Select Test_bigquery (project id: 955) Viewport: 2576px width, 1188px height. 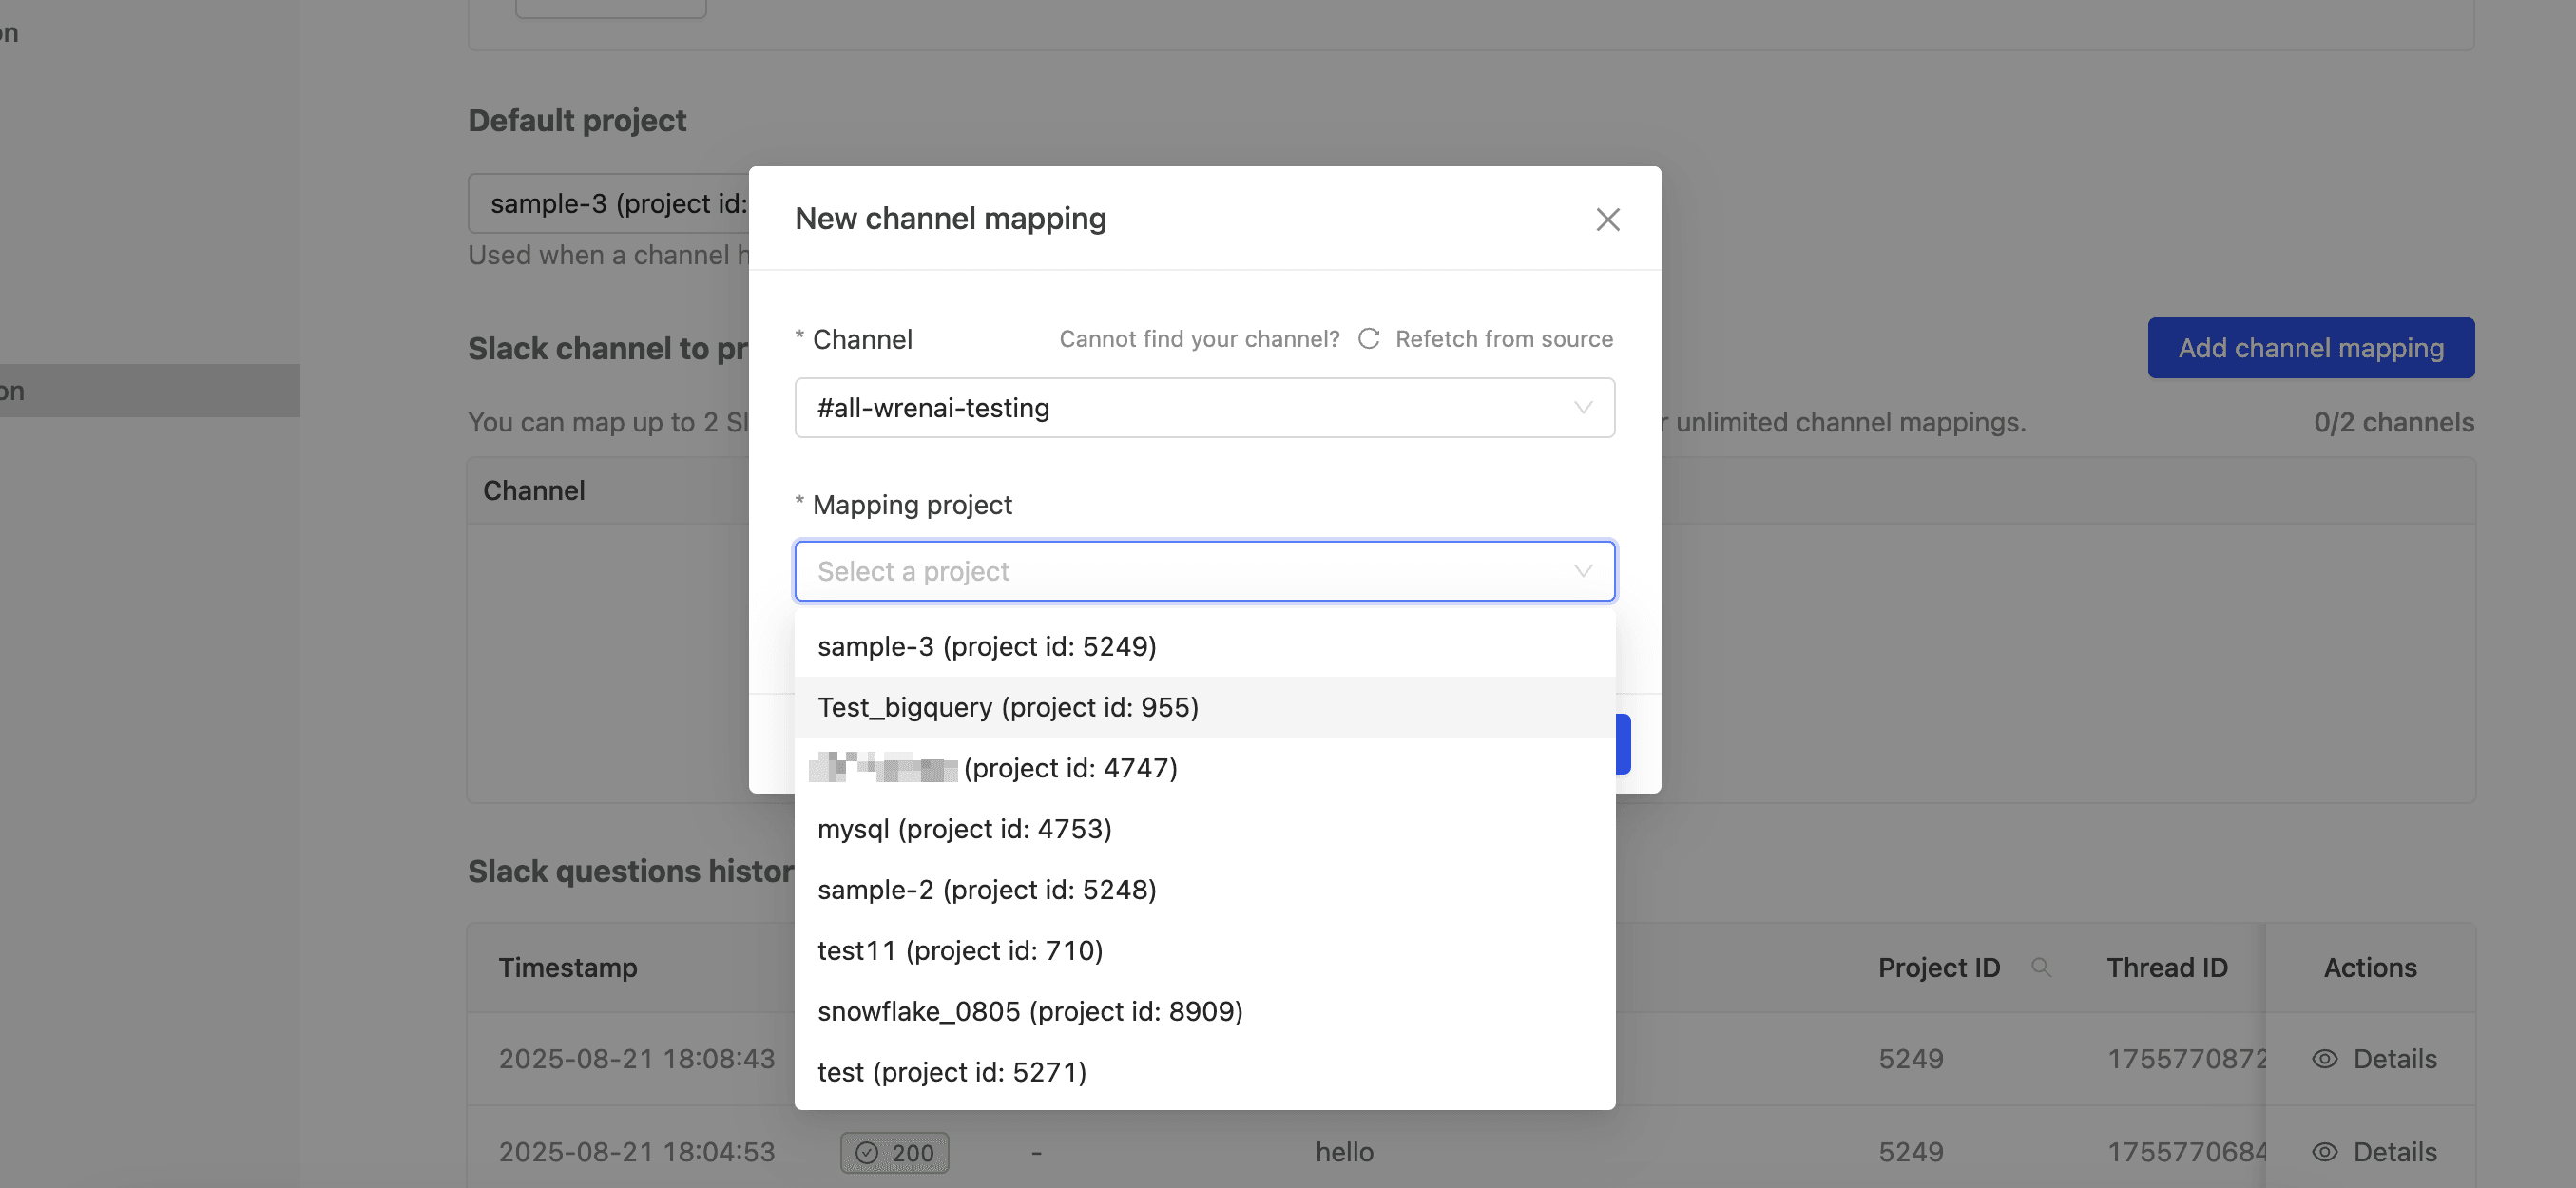(x=1008, y=707)
